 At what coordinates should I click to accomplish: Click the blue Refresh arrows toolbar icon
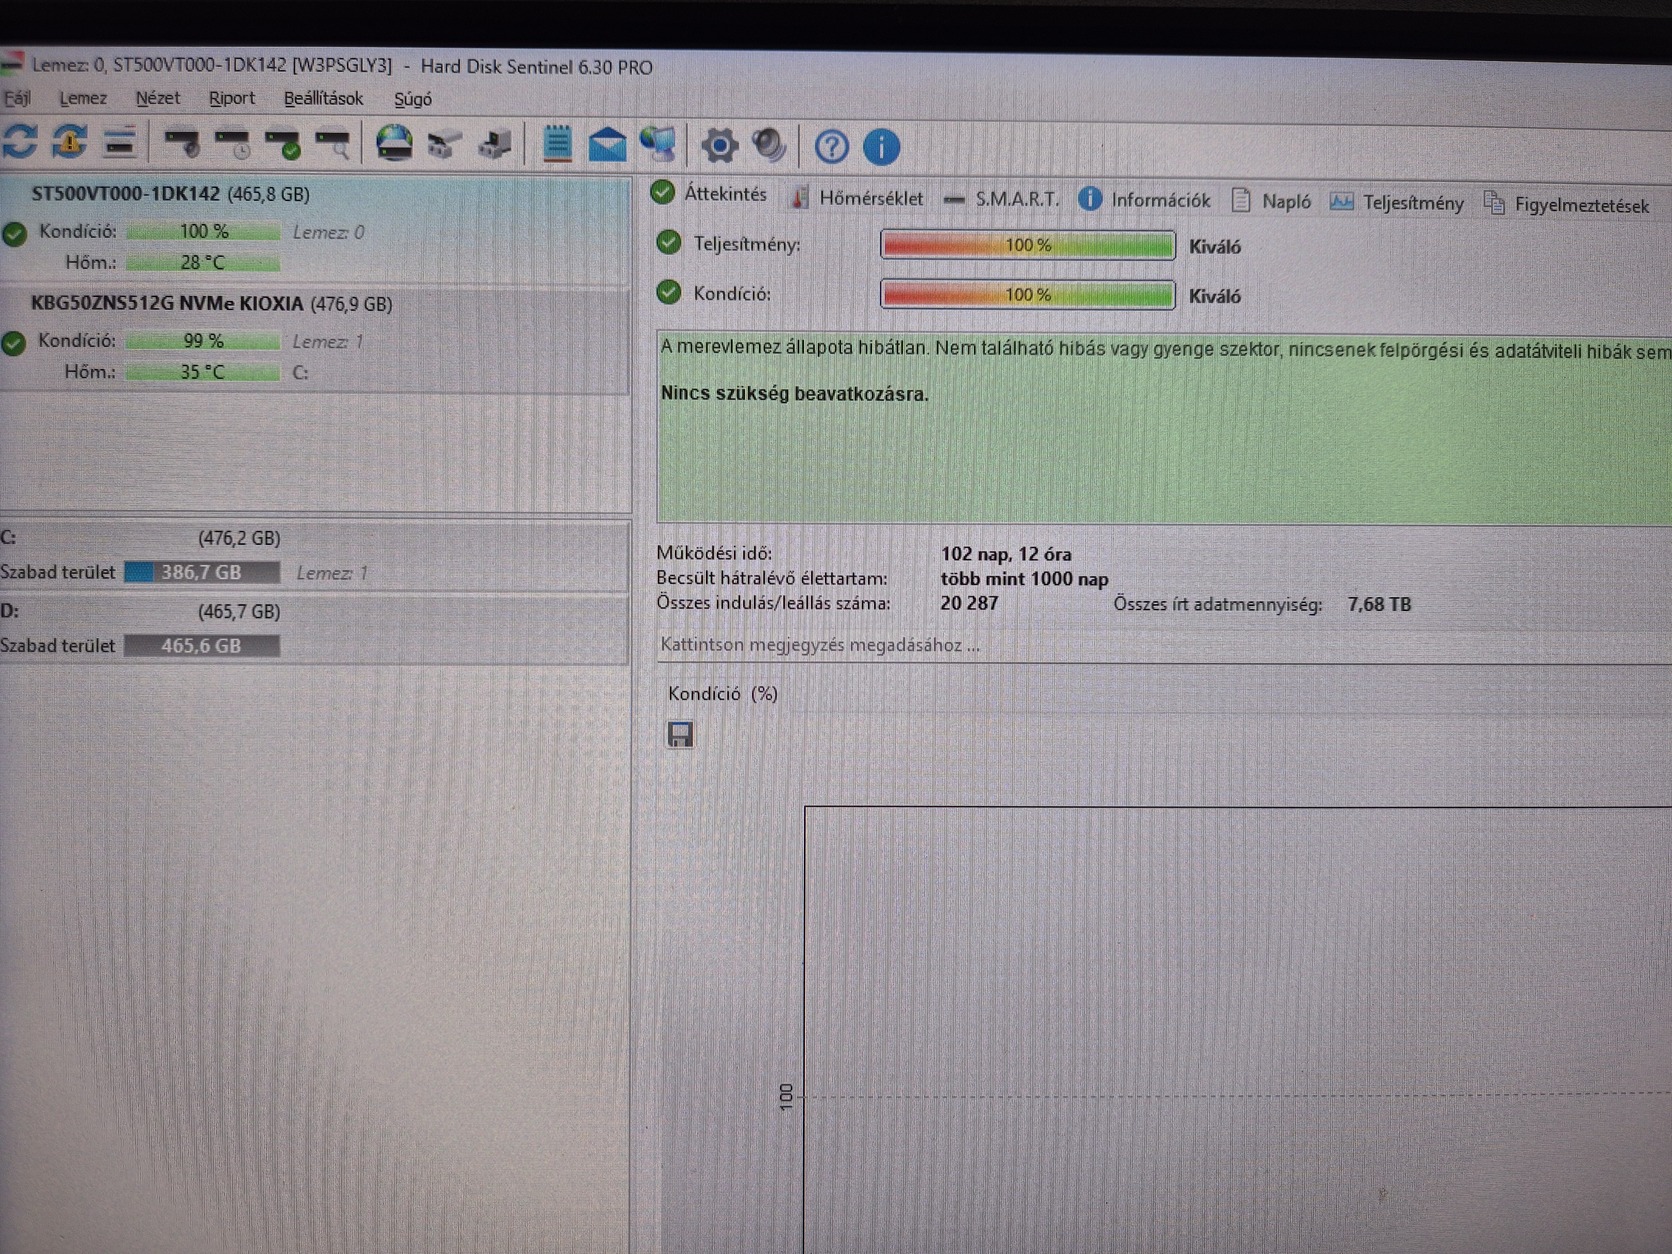point(19,141)
